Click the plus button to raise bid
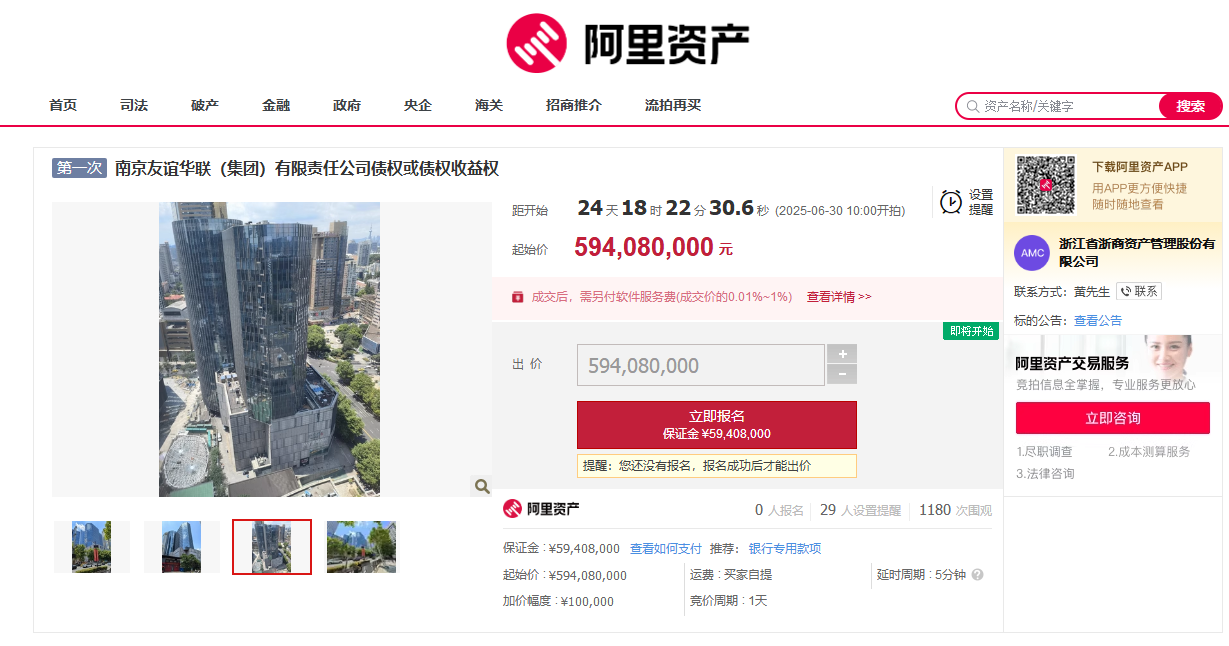This screenshot has height=646, width=1229. [x=842, y=354]
